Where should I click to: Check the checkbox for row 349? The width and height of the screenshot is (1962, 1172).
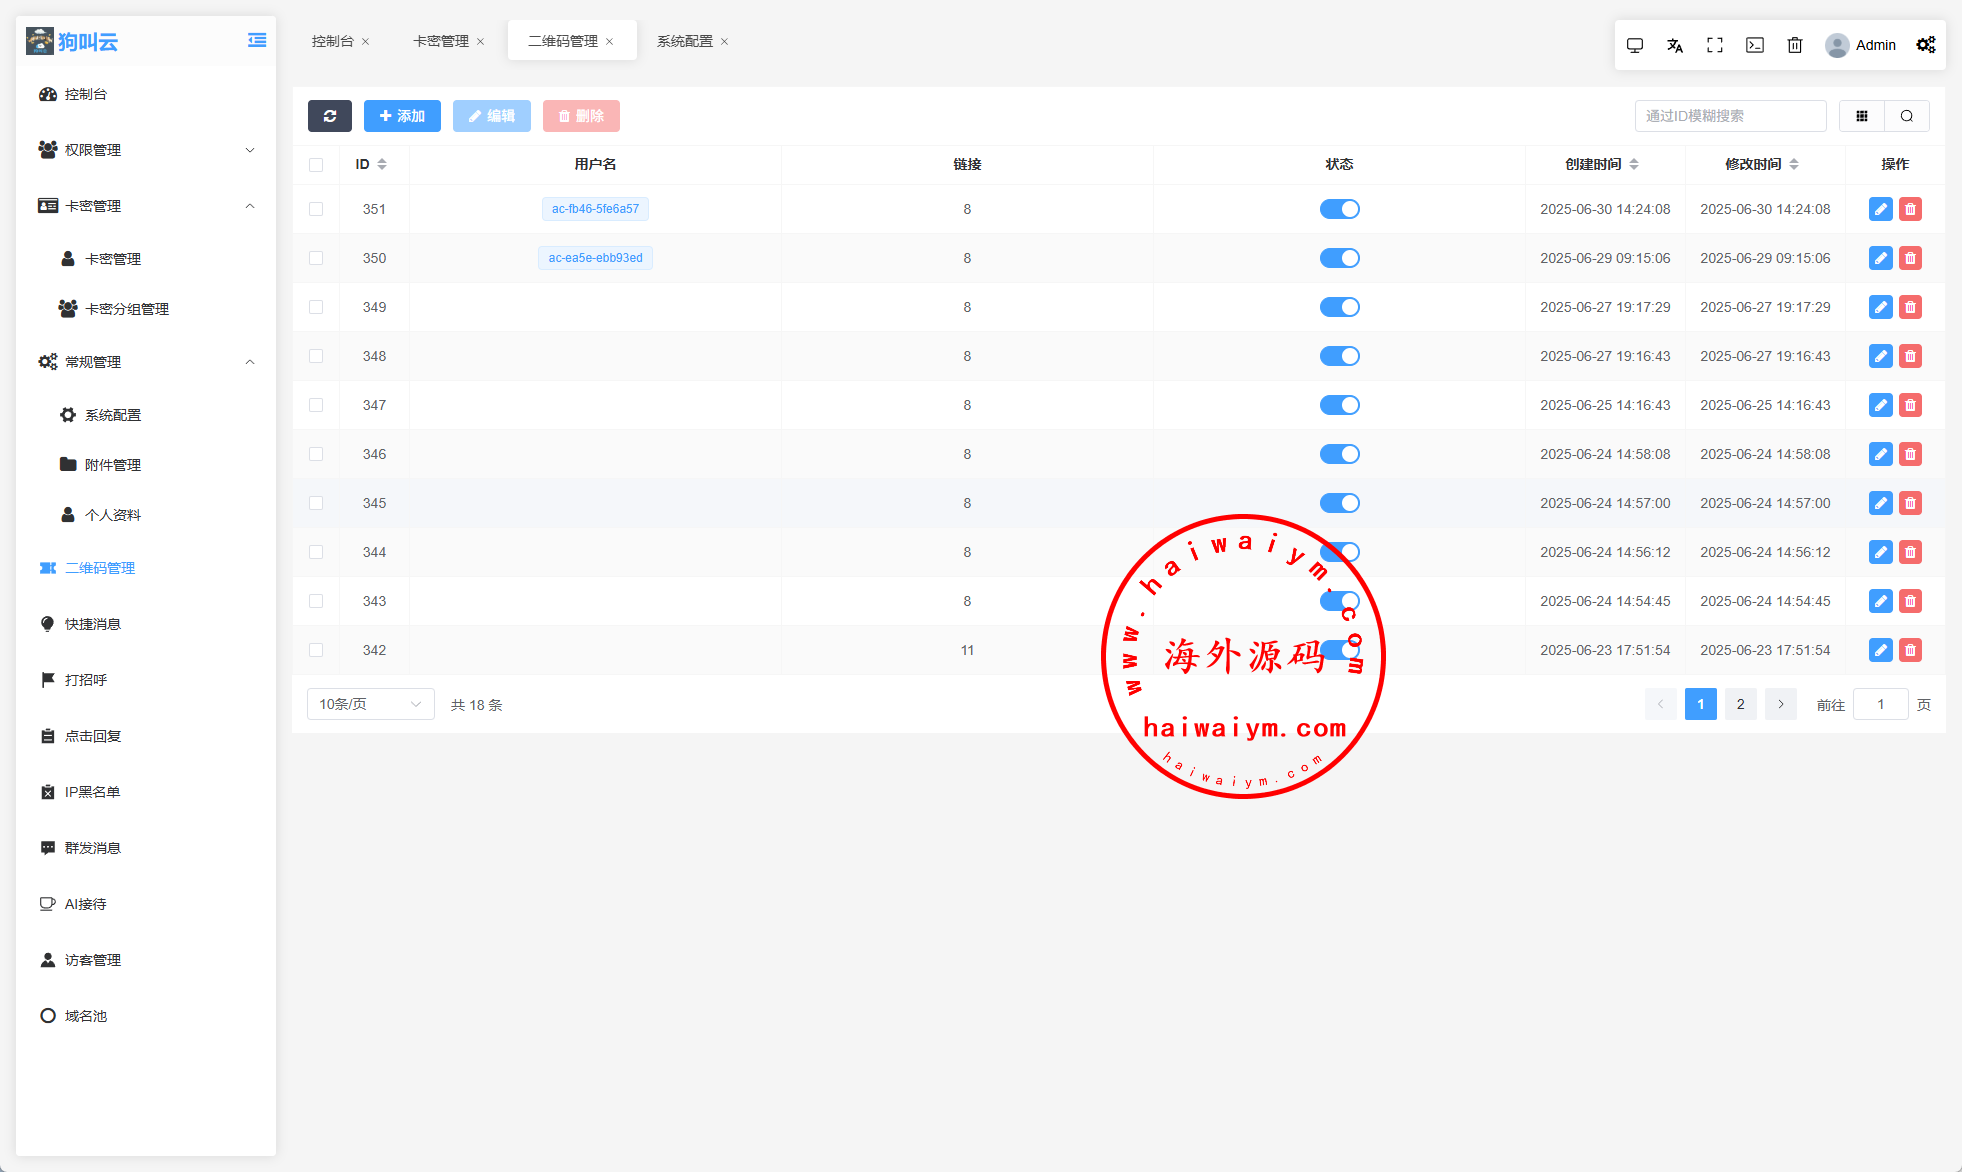click(316, 307)
